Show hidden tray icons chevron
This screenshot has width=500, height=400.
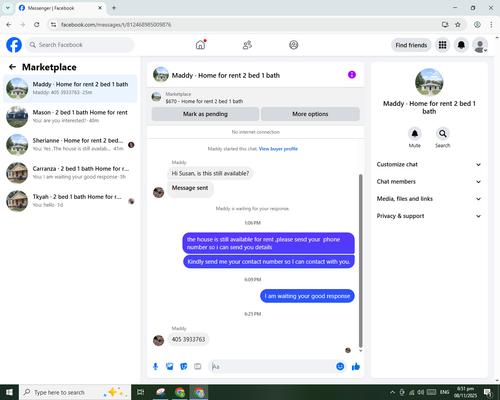pos(392,392)
